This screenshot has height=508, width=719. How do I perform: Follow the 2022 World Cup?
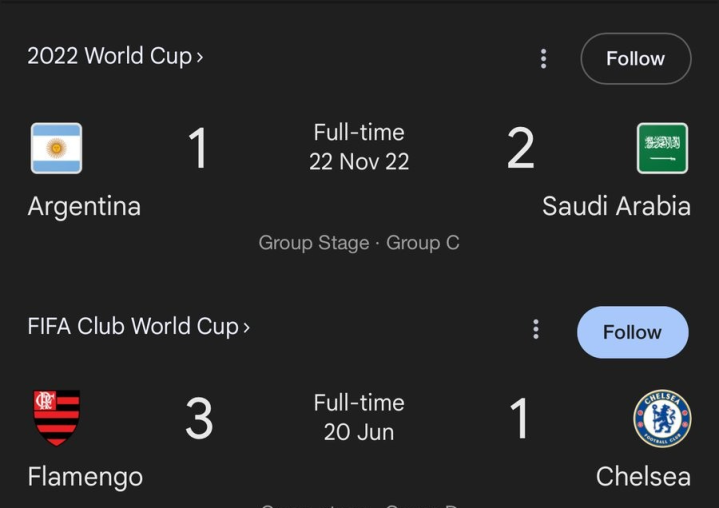636,59
